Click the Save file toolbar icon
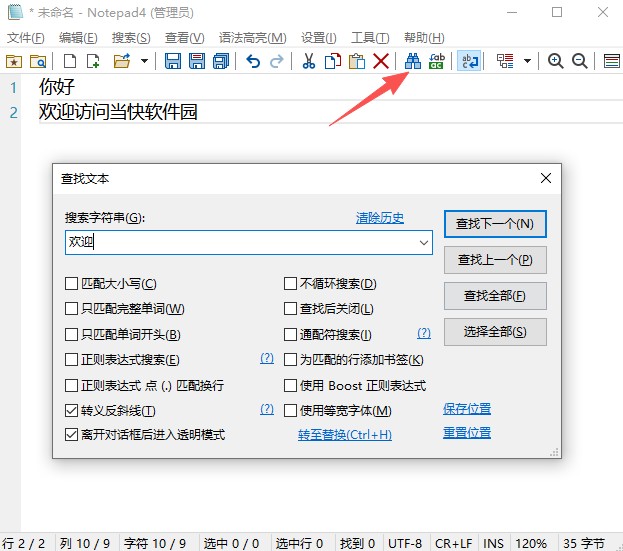The image size is (623, 551). (x=172, y=61)
